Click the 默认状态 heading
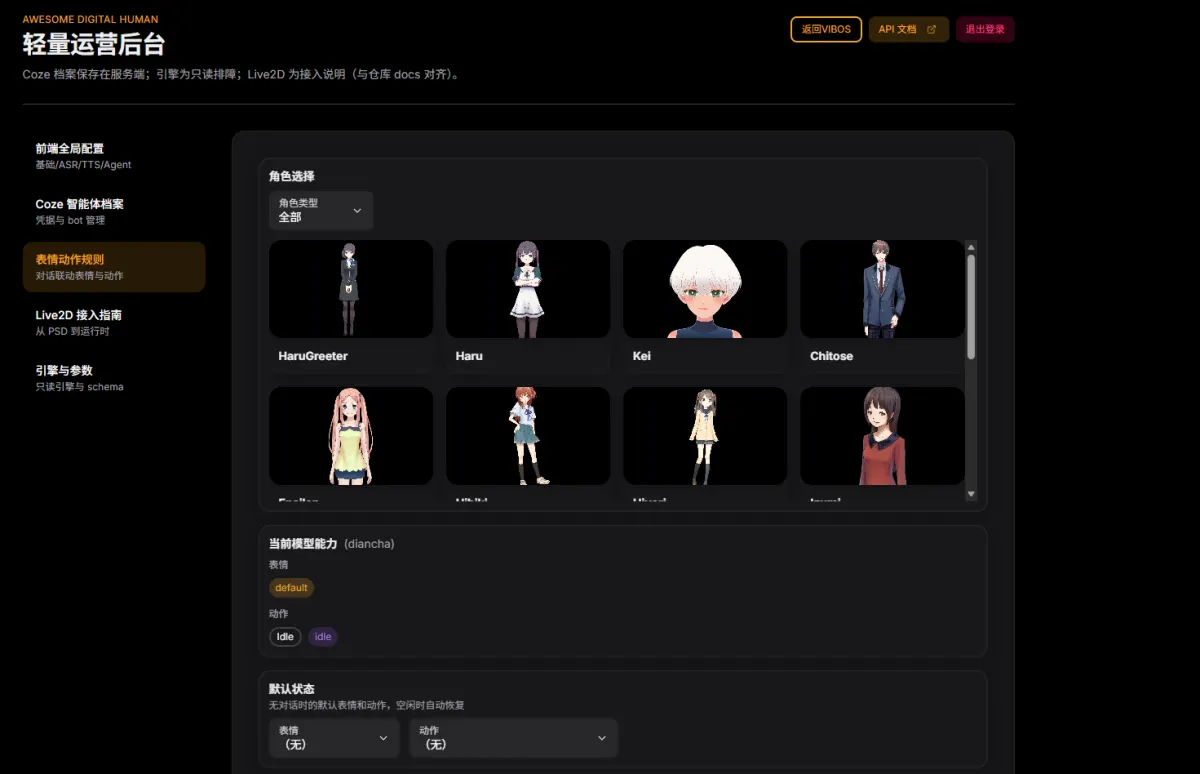1200x774 pixels. point(292,690)
